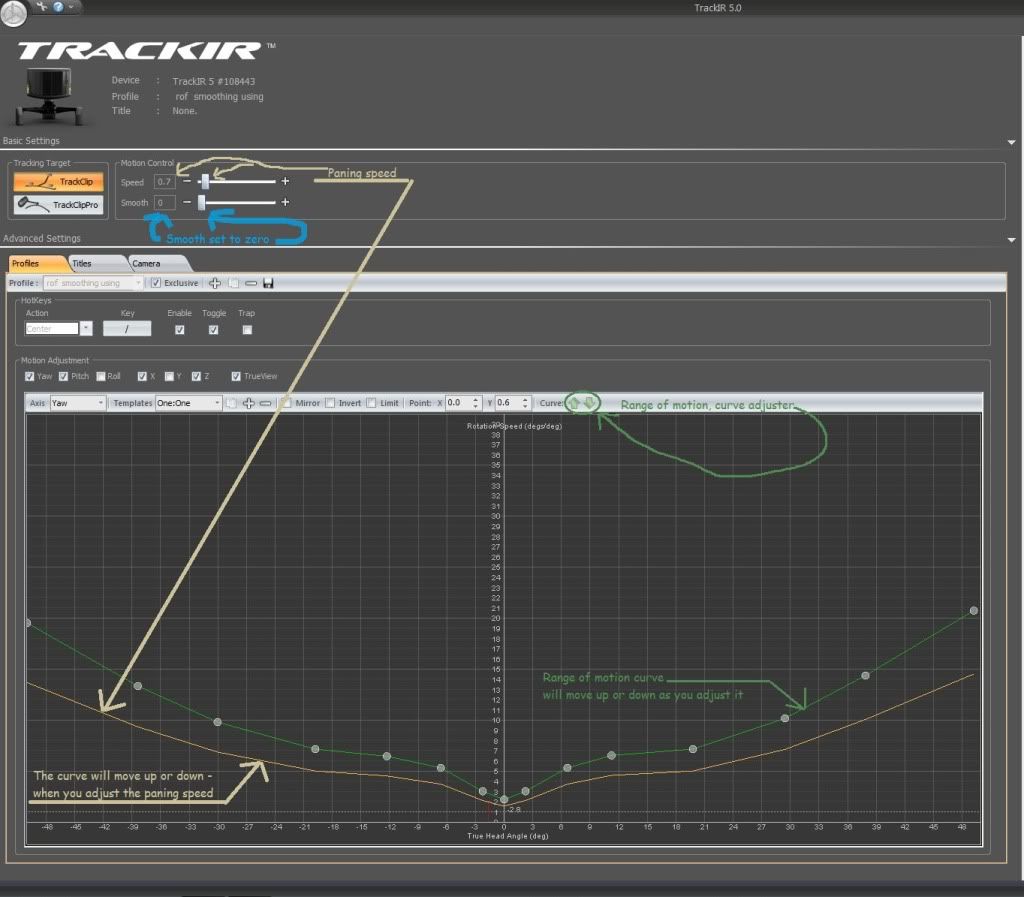The width and height of the screenshot is (1024, 897).
Task: Click the Point Y value field 0.6
Action: (x=507, y=403)
